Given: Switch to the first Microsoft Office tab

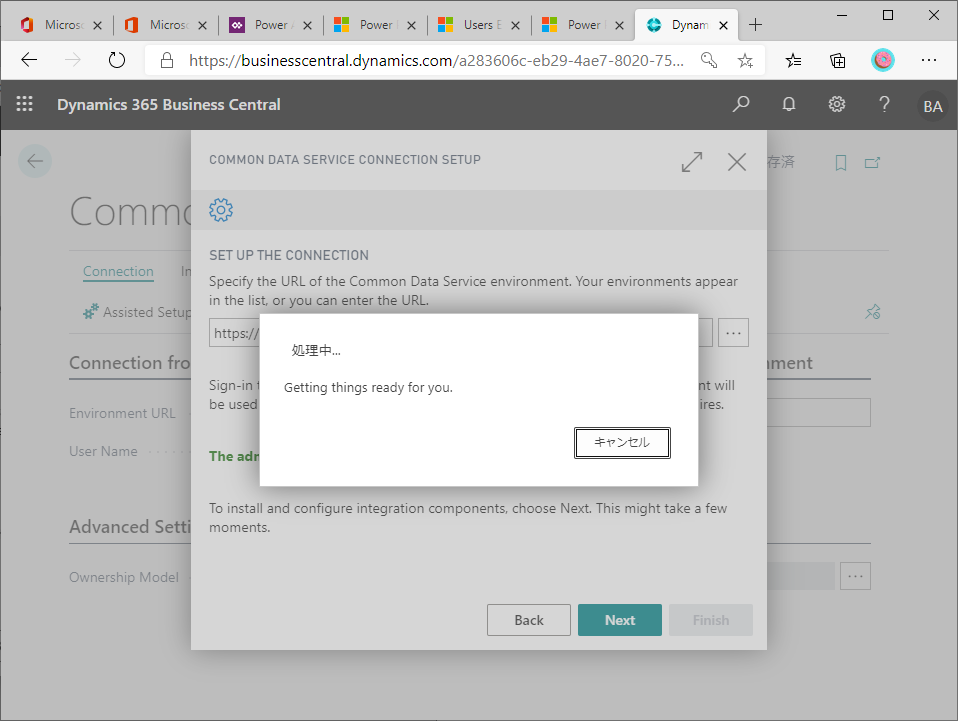Looking at the screenshot, I should tap(60, 24).
